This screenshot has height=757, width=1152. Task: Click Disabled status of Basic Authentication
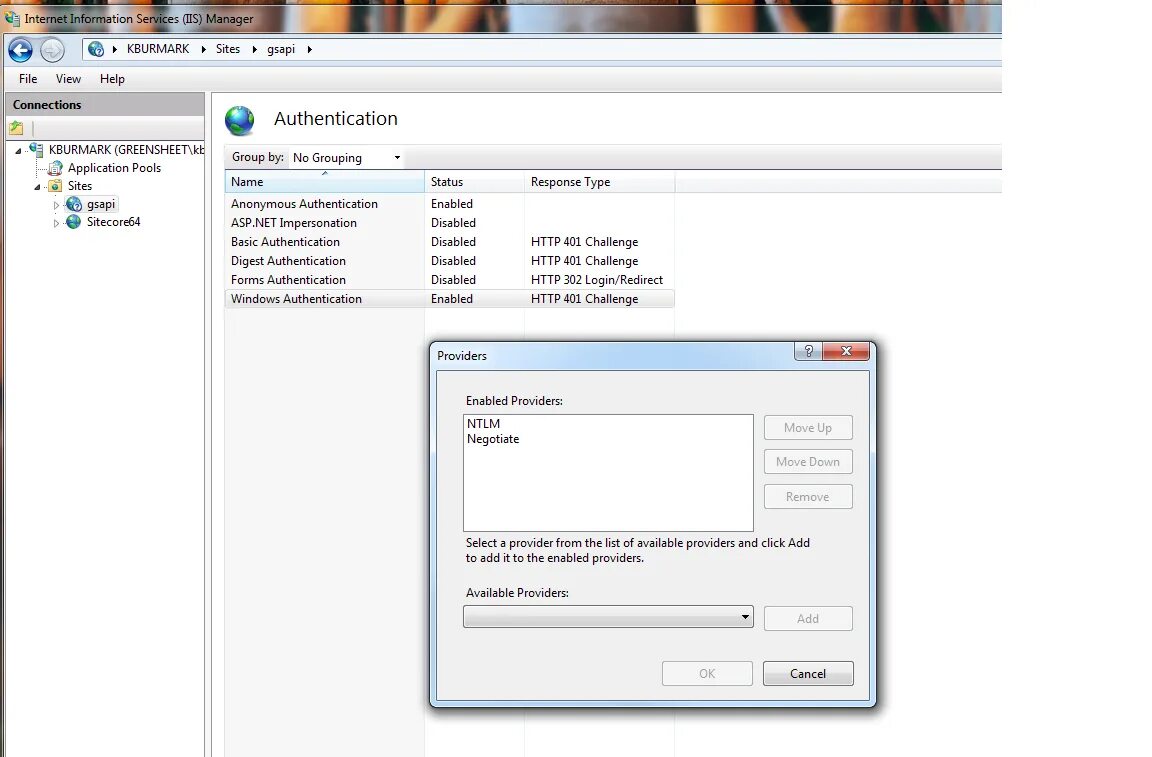pos(453,242)
